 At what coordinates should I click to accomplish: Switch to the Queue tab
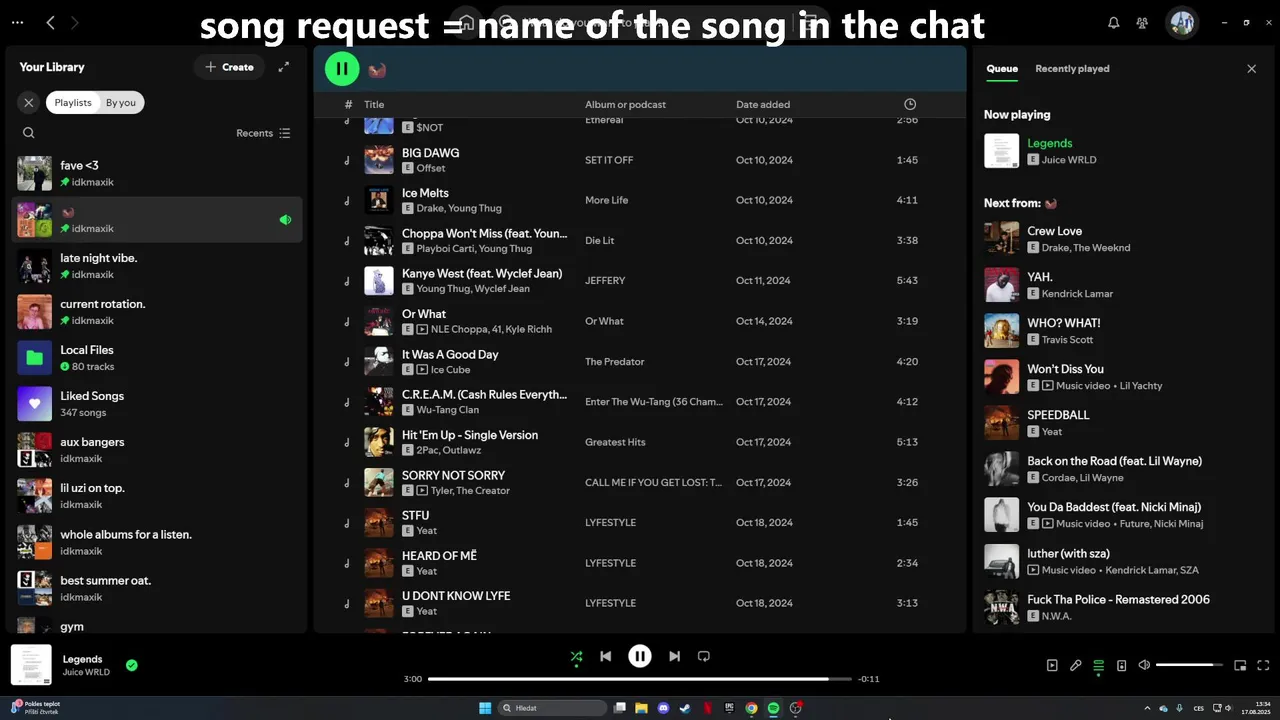[1002, 69]
